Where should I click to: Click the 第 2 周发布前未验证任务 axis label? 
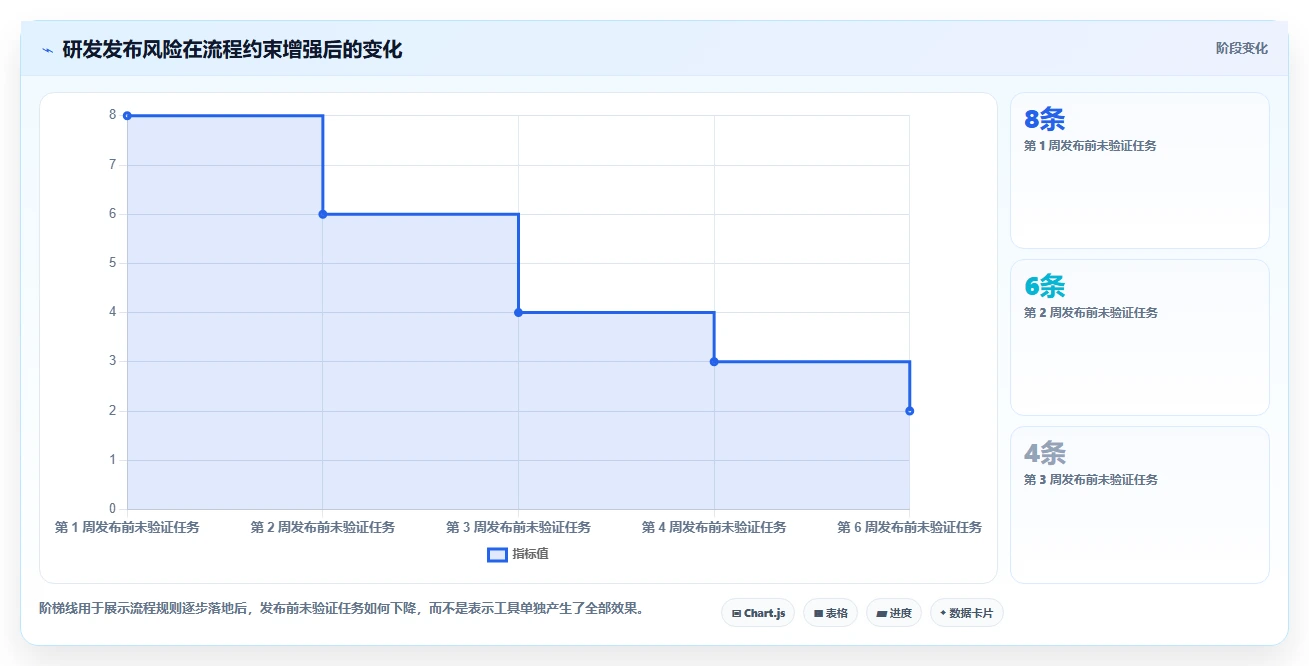point(323,527)
